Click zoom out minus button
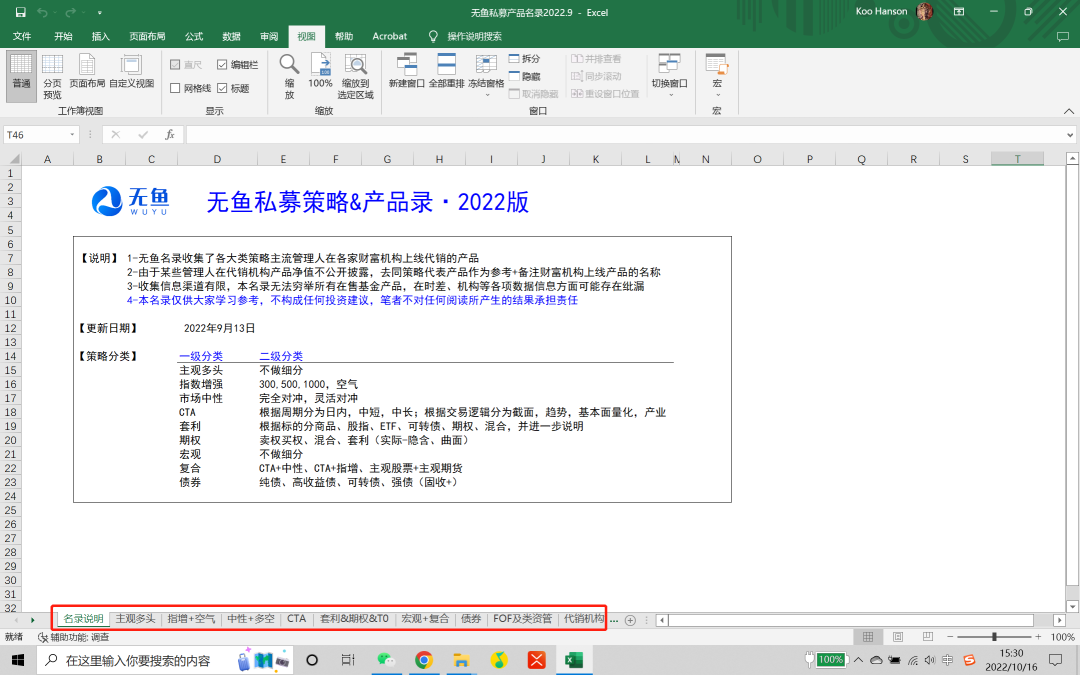 950,637
